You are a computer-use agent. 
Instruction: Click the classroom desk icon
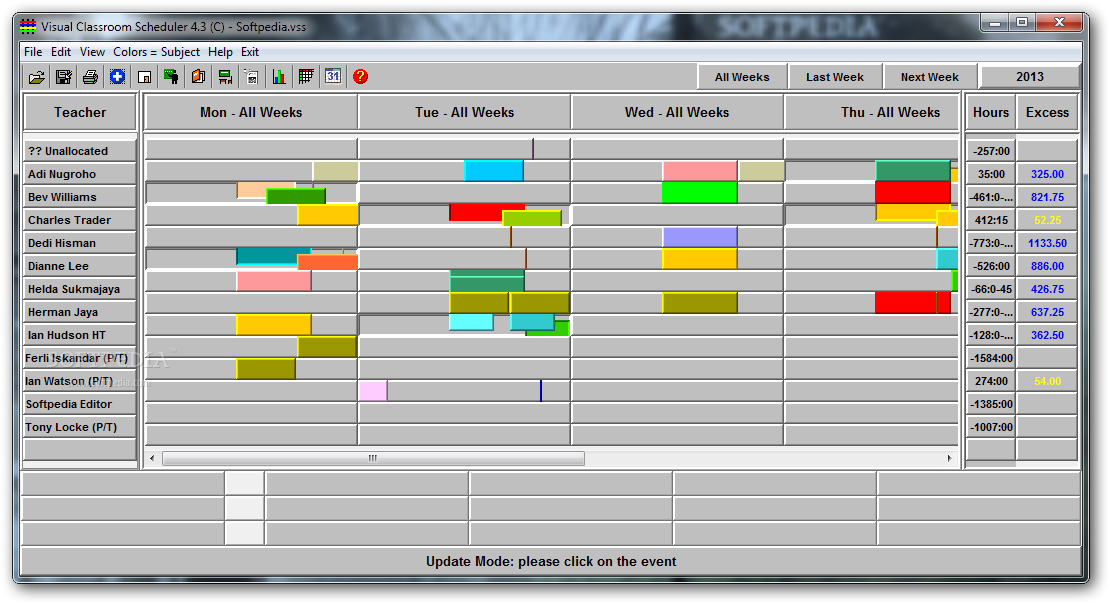point(225,76)
